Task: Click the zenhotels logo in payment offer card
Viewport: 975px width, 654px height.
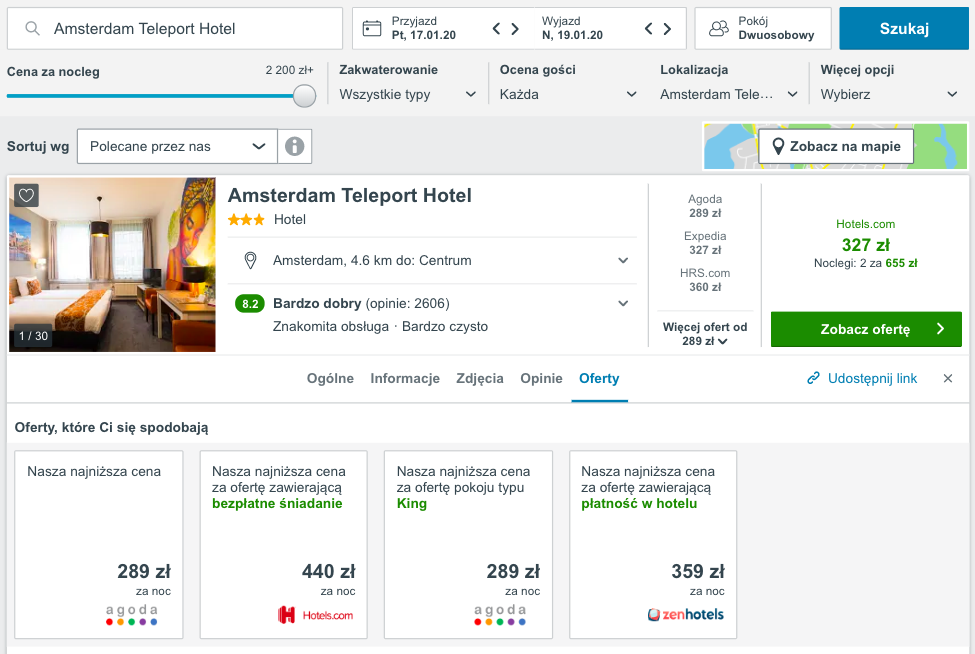Action: click(686, 614)
